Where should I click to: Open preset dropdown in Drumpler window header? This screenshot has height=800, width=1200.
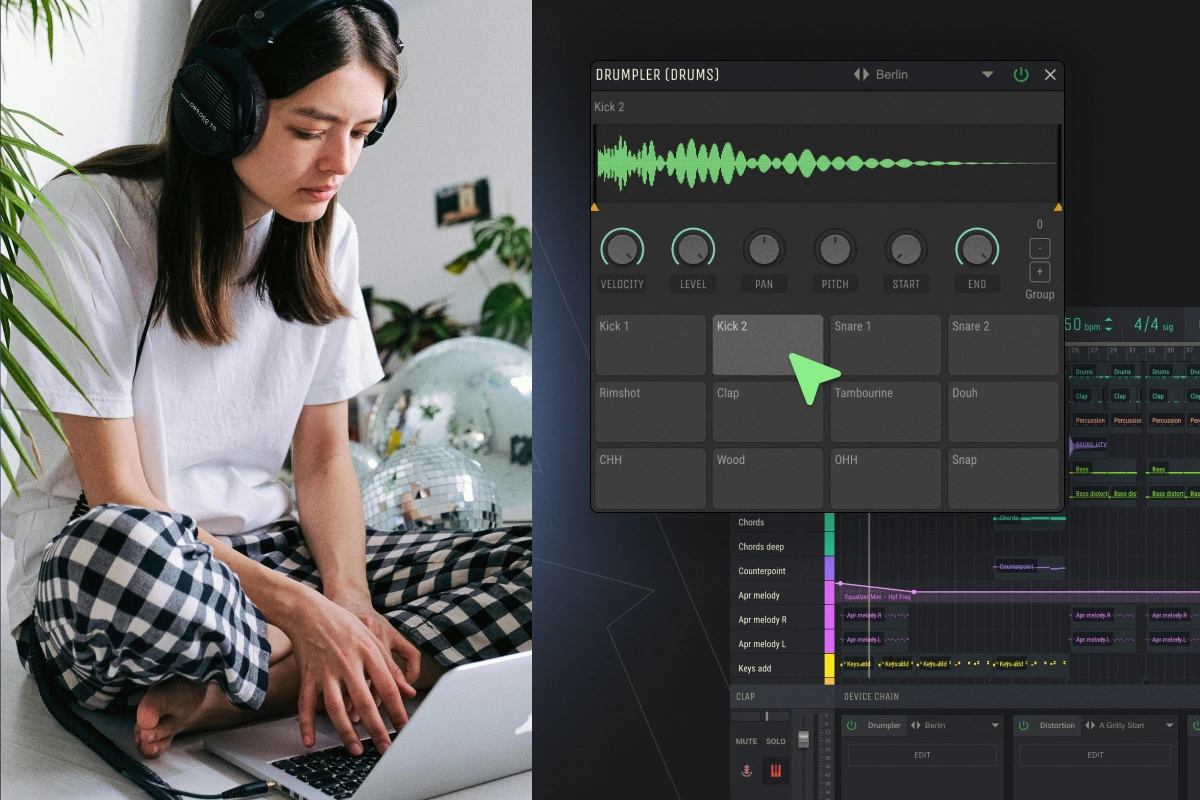987,75
